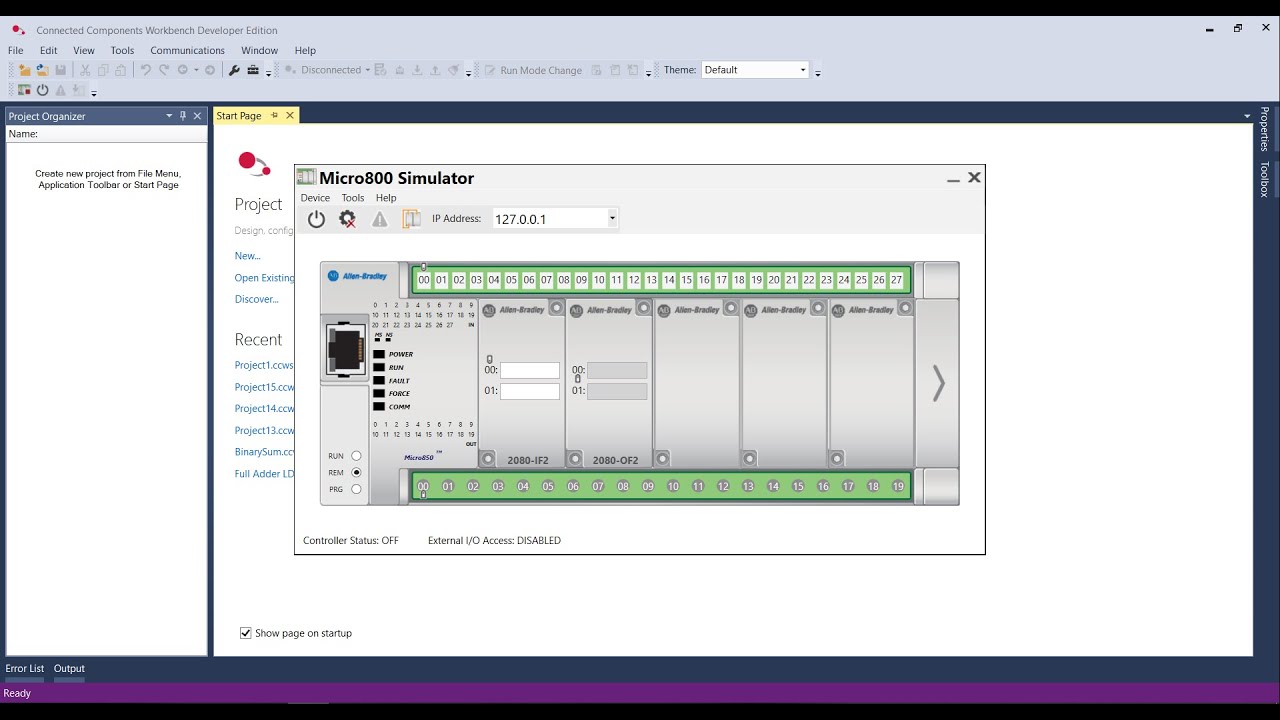1280x720 pixels.
Task: Click the open project folder icon
Action: (x=42, y=70)
